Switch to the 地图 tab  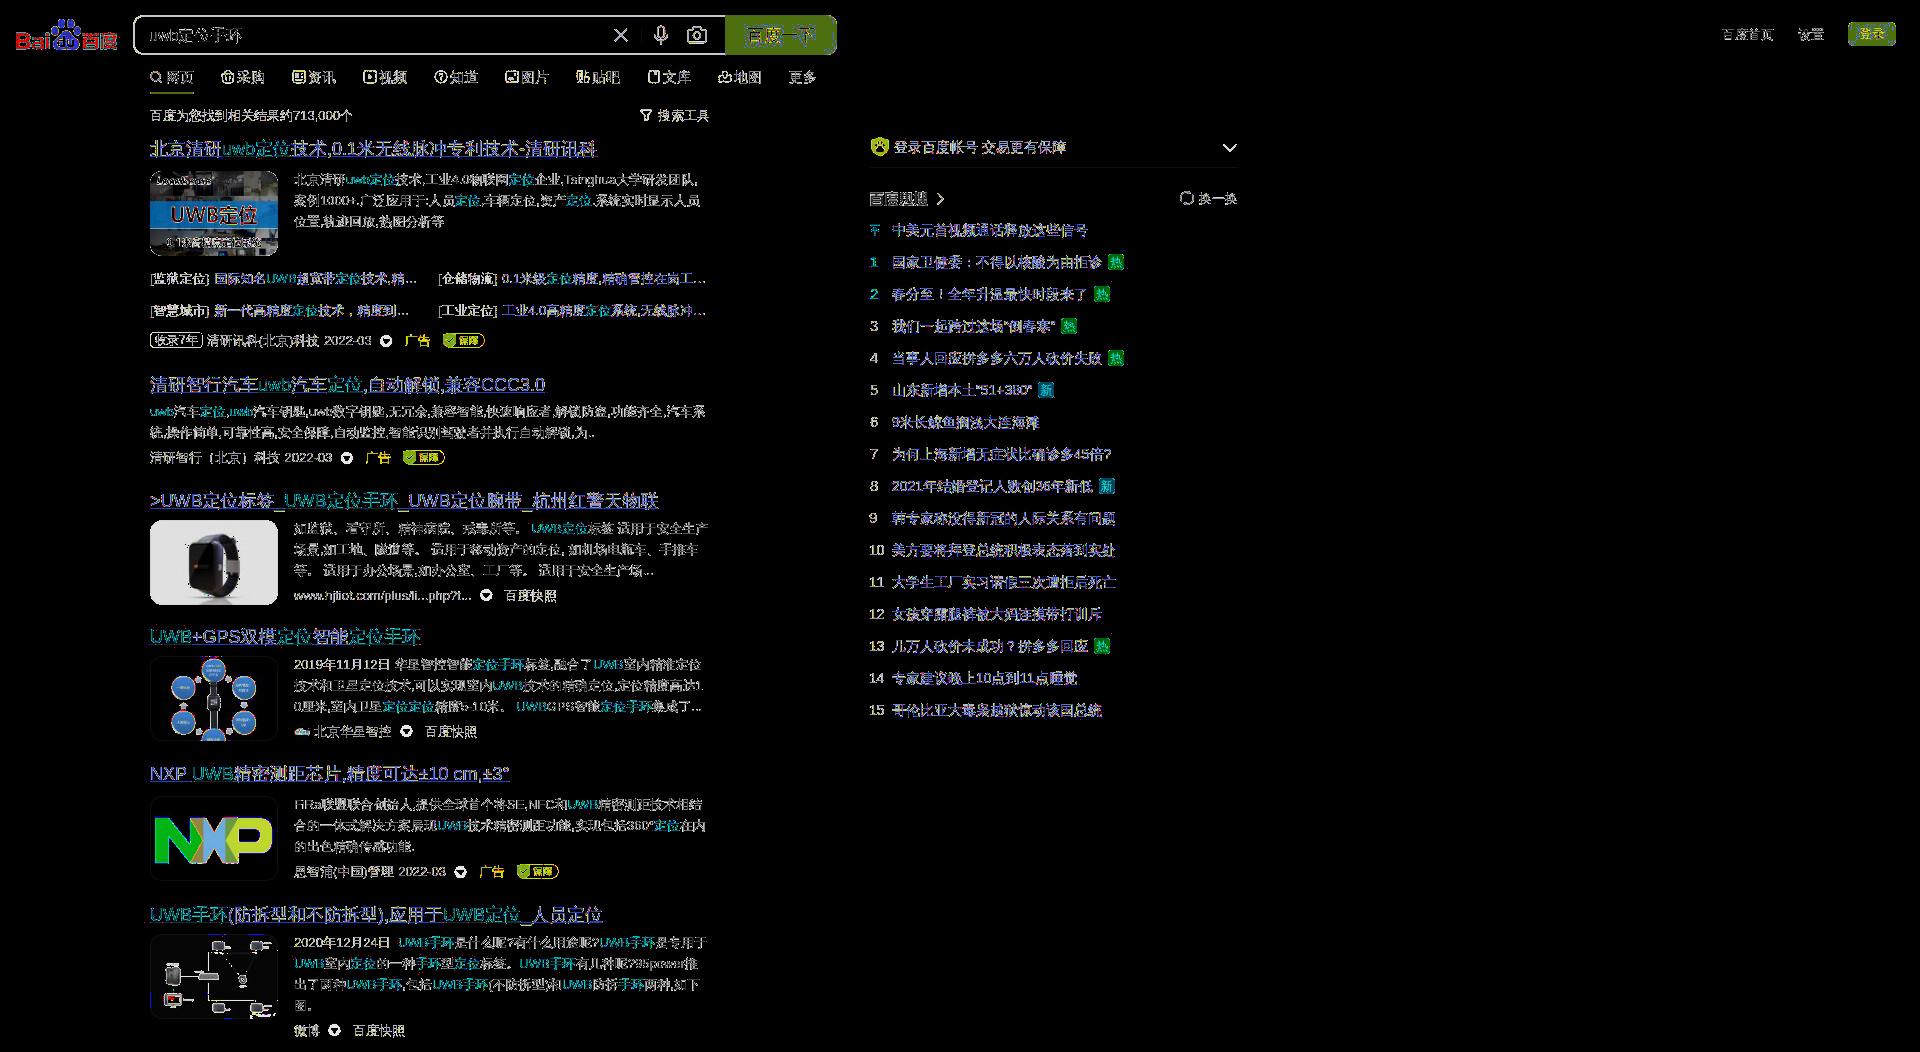click(x=740, y=77)
